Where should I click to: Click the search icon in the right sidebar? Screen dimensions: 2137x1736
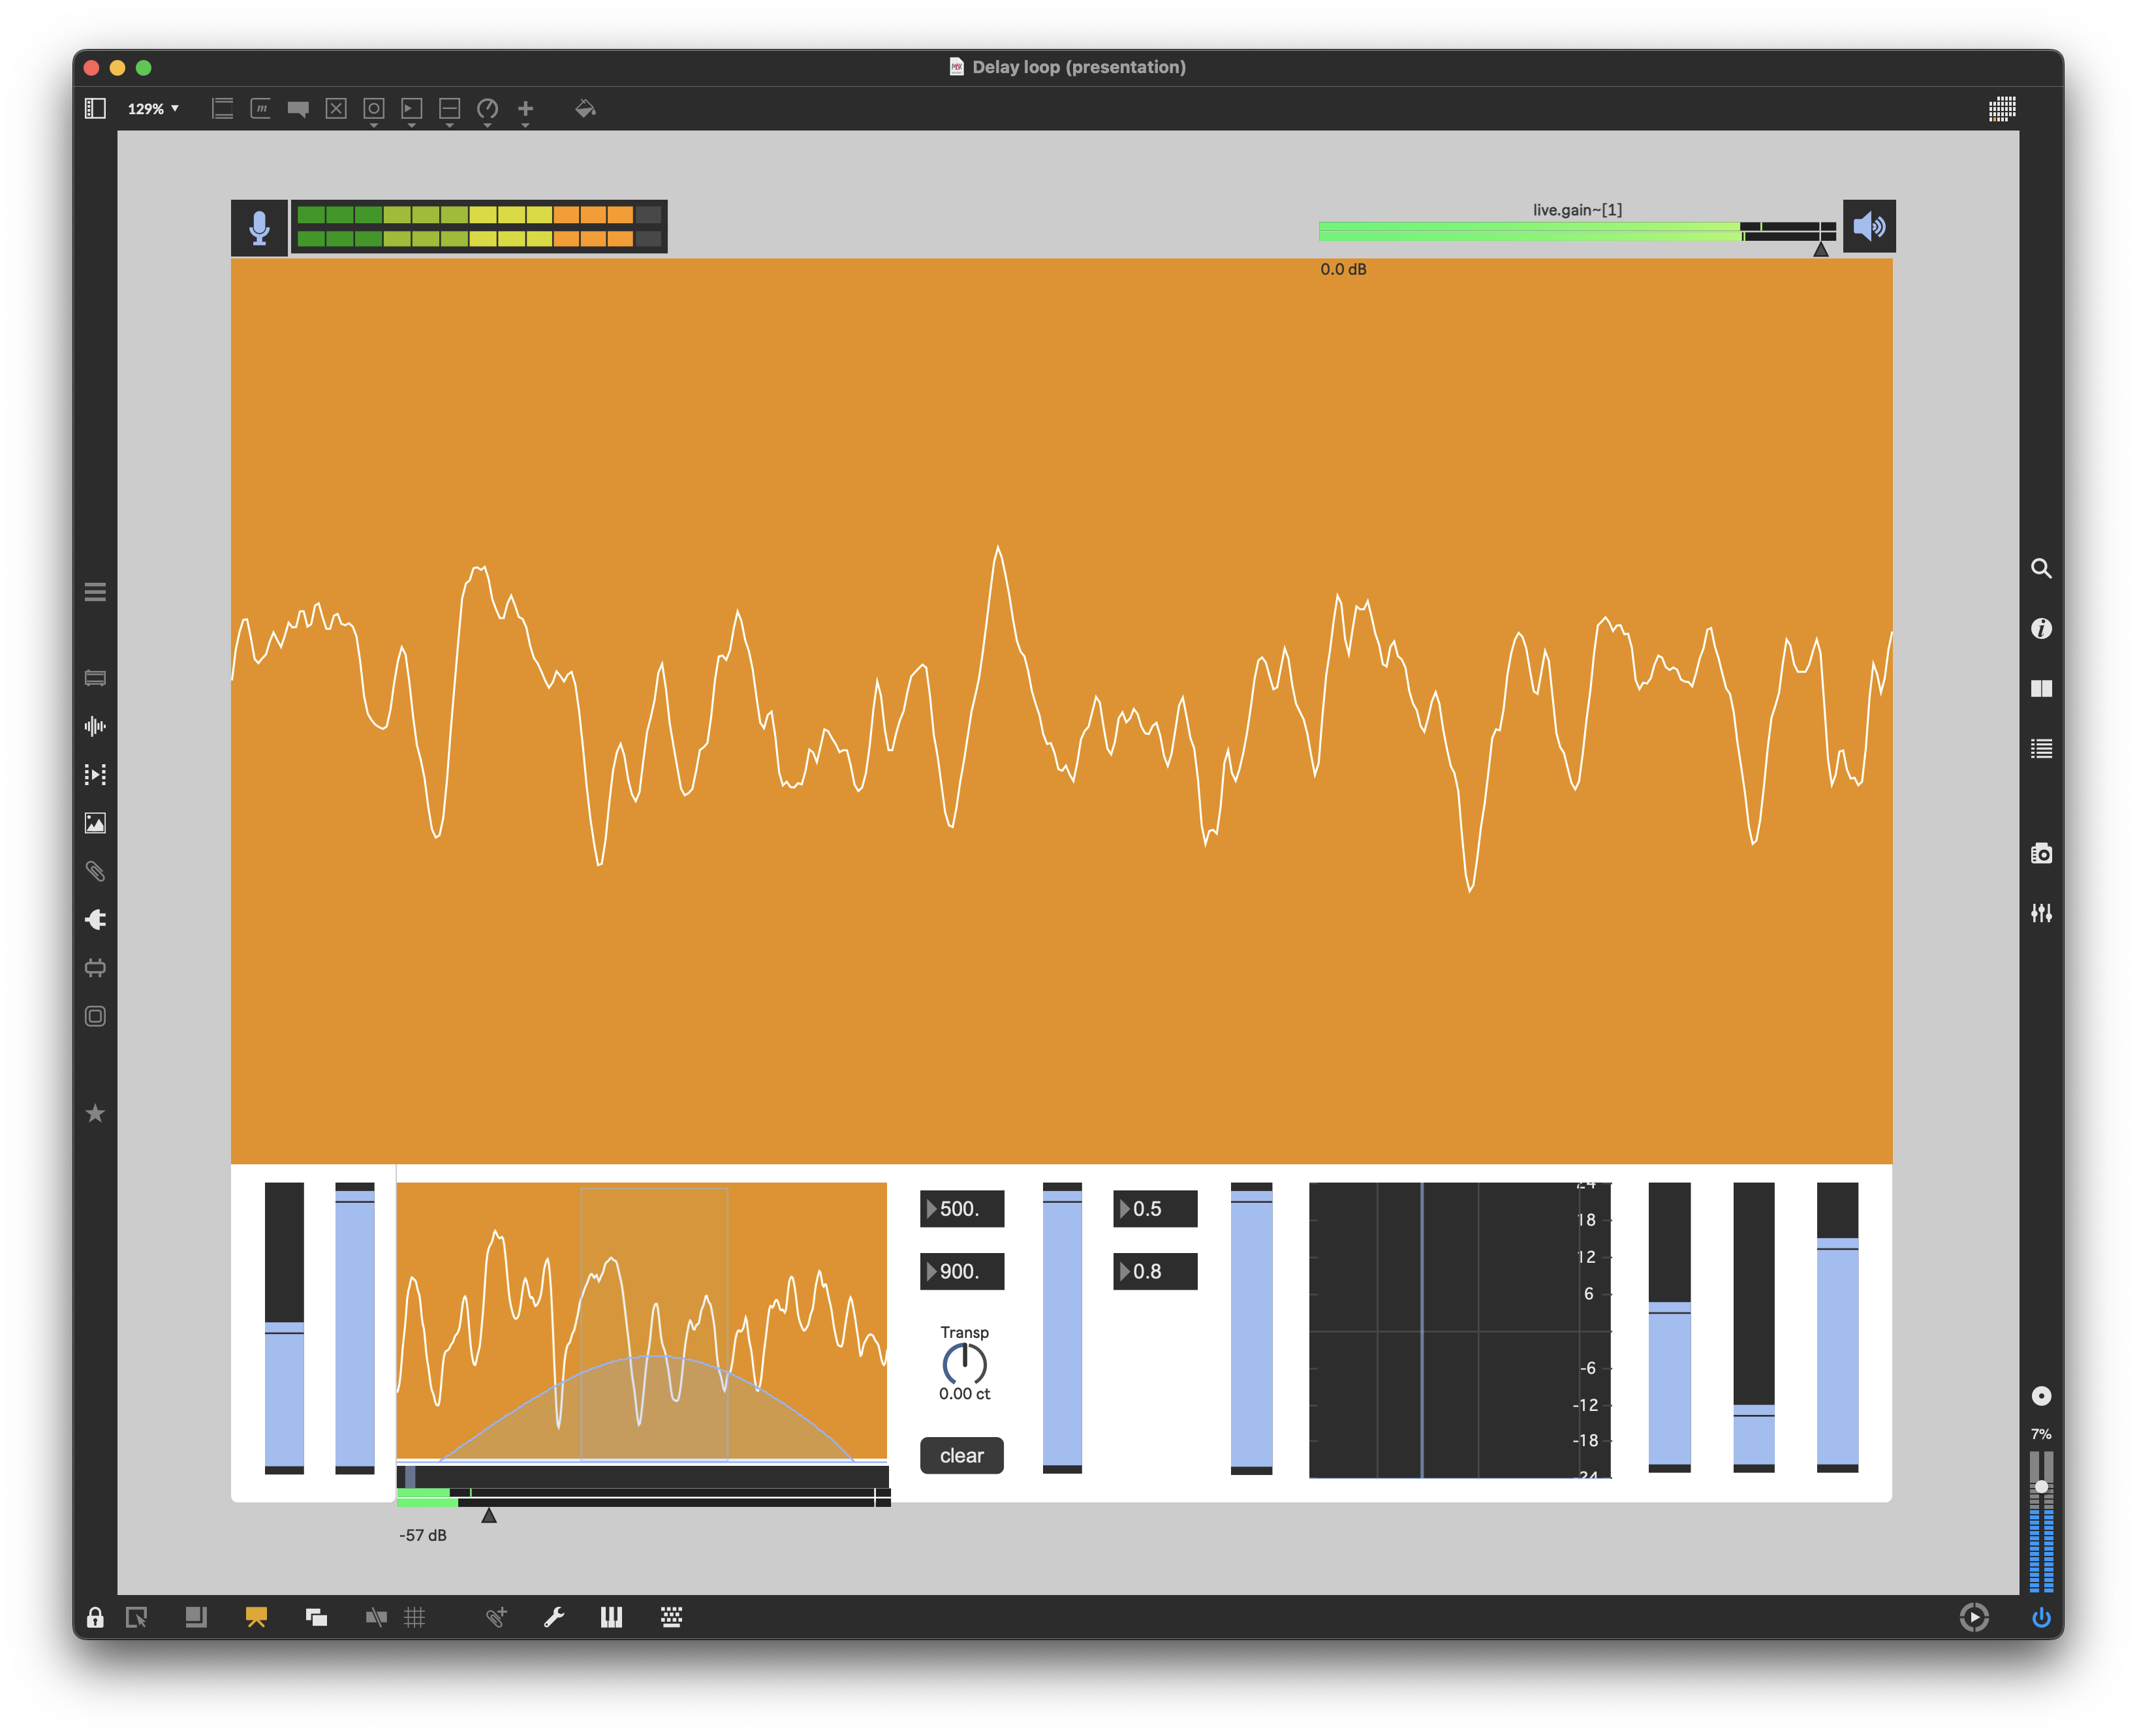(2042, 568)
